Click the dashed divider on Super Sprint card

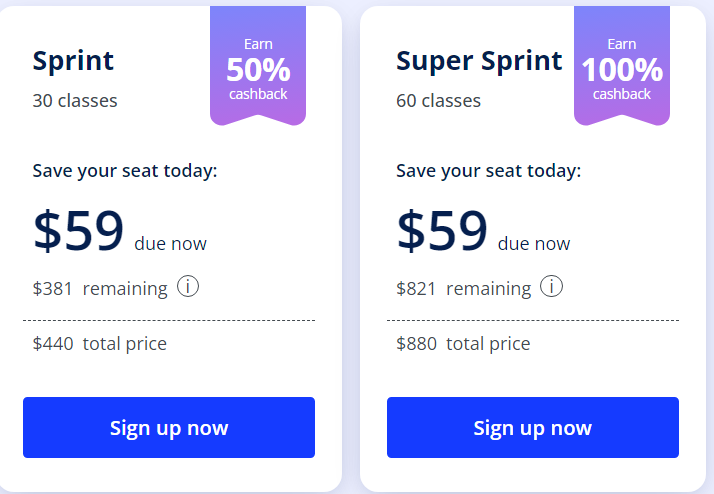(x=533, y=321)
